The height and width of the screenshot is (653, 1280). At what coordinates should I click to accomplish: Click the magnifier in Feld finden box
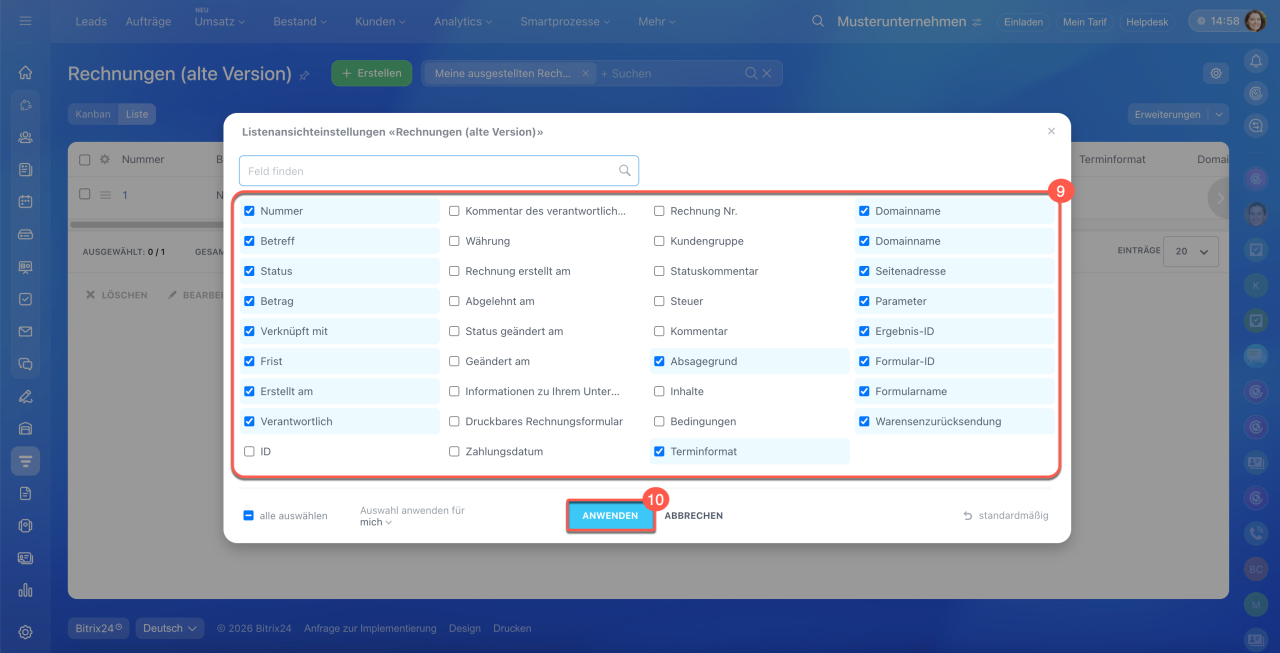point(625,171)
